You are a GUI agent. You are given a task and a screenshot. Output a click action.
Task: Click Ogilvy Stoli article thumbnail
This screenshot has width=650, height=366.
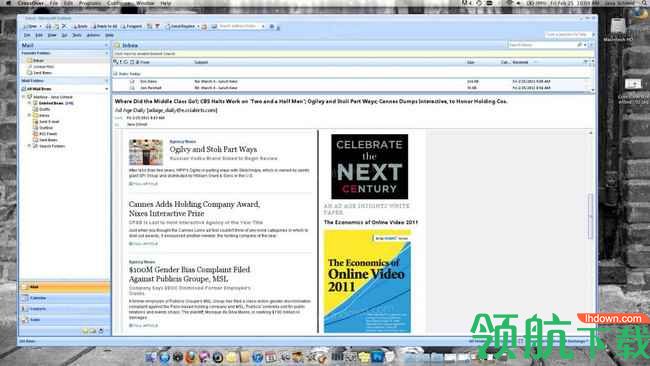(x=146, y=152)
